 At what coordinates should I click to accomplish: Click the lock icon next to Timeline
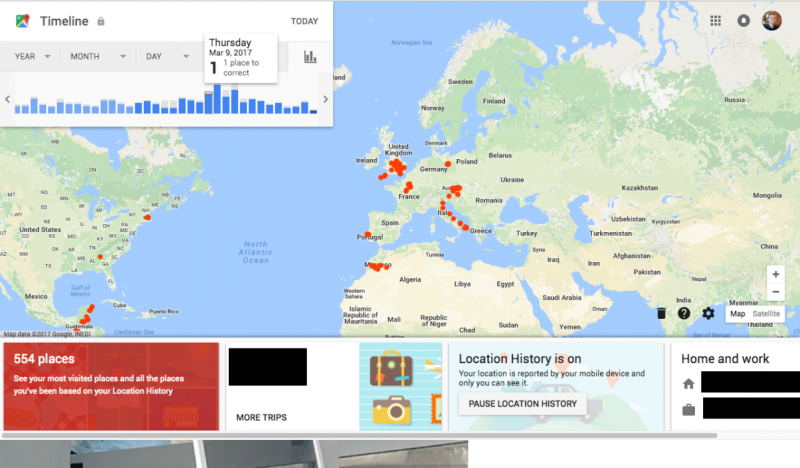point(101,21)
